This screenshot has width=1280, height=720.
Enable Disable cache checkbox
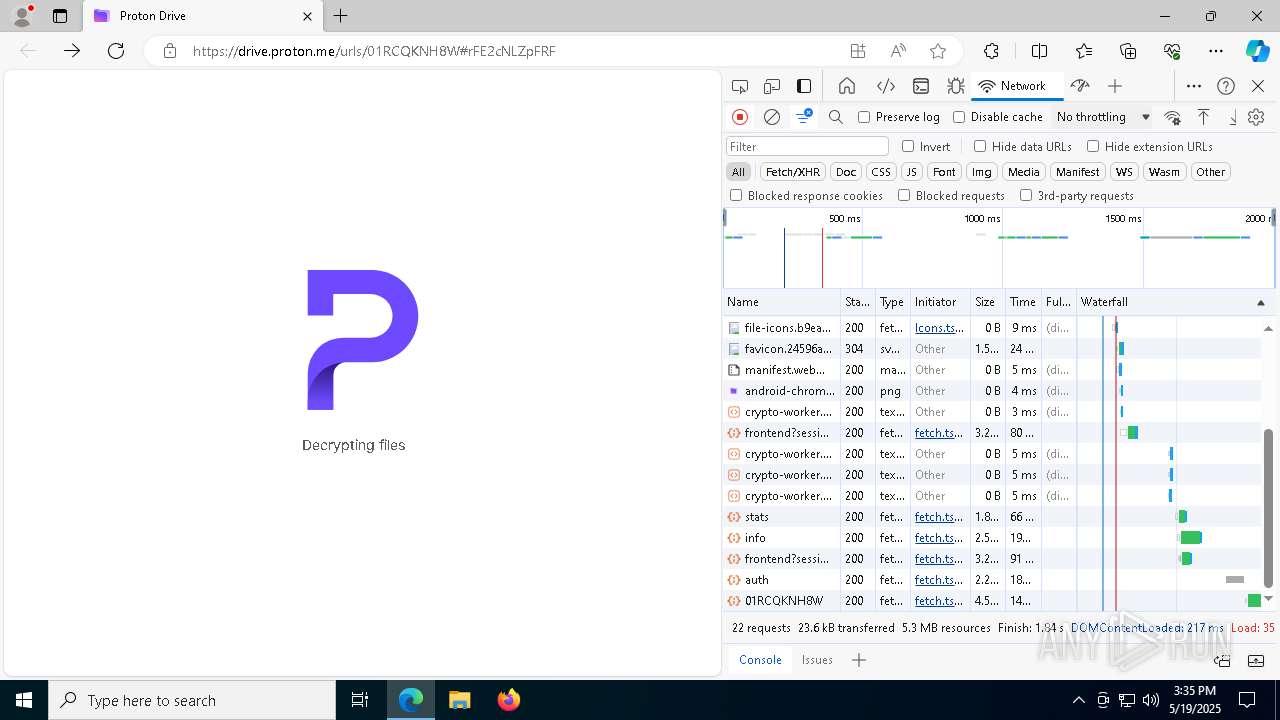coord(959,117)
